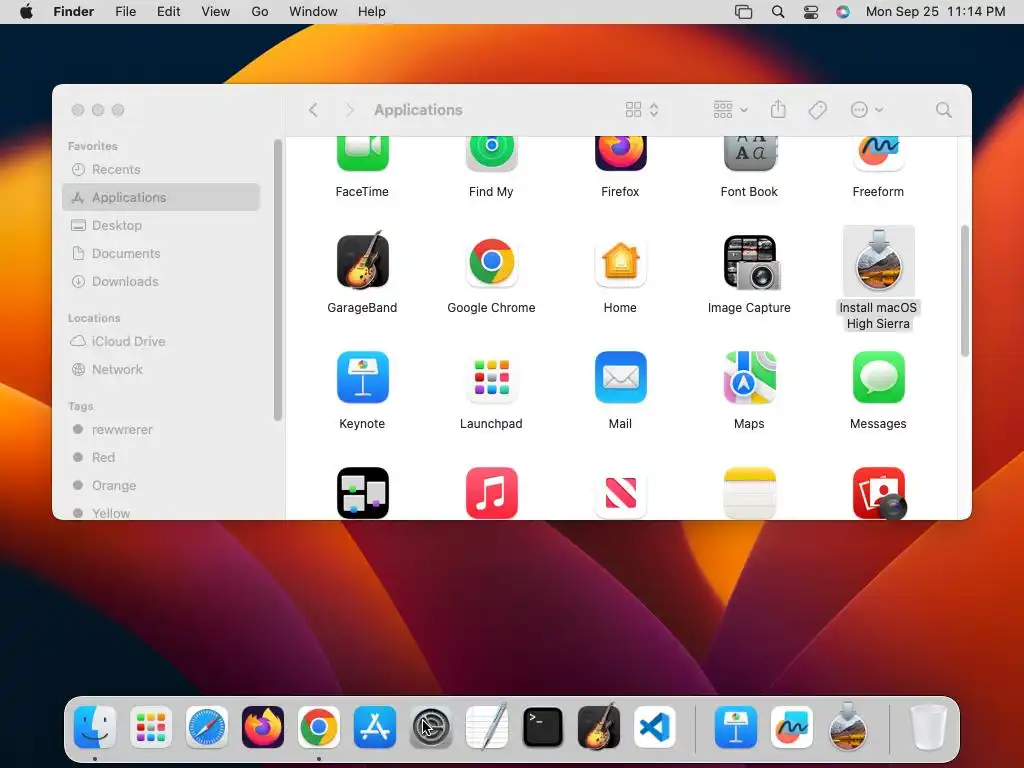Open the Group By dropdown in toolbar

(x=730, y=110)
